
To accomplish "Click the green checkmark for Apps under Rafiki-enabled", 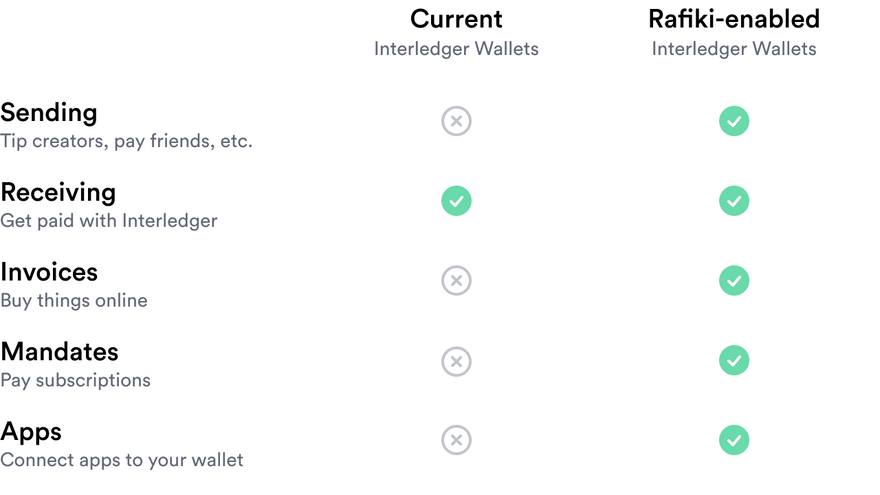I will (734, 440).
